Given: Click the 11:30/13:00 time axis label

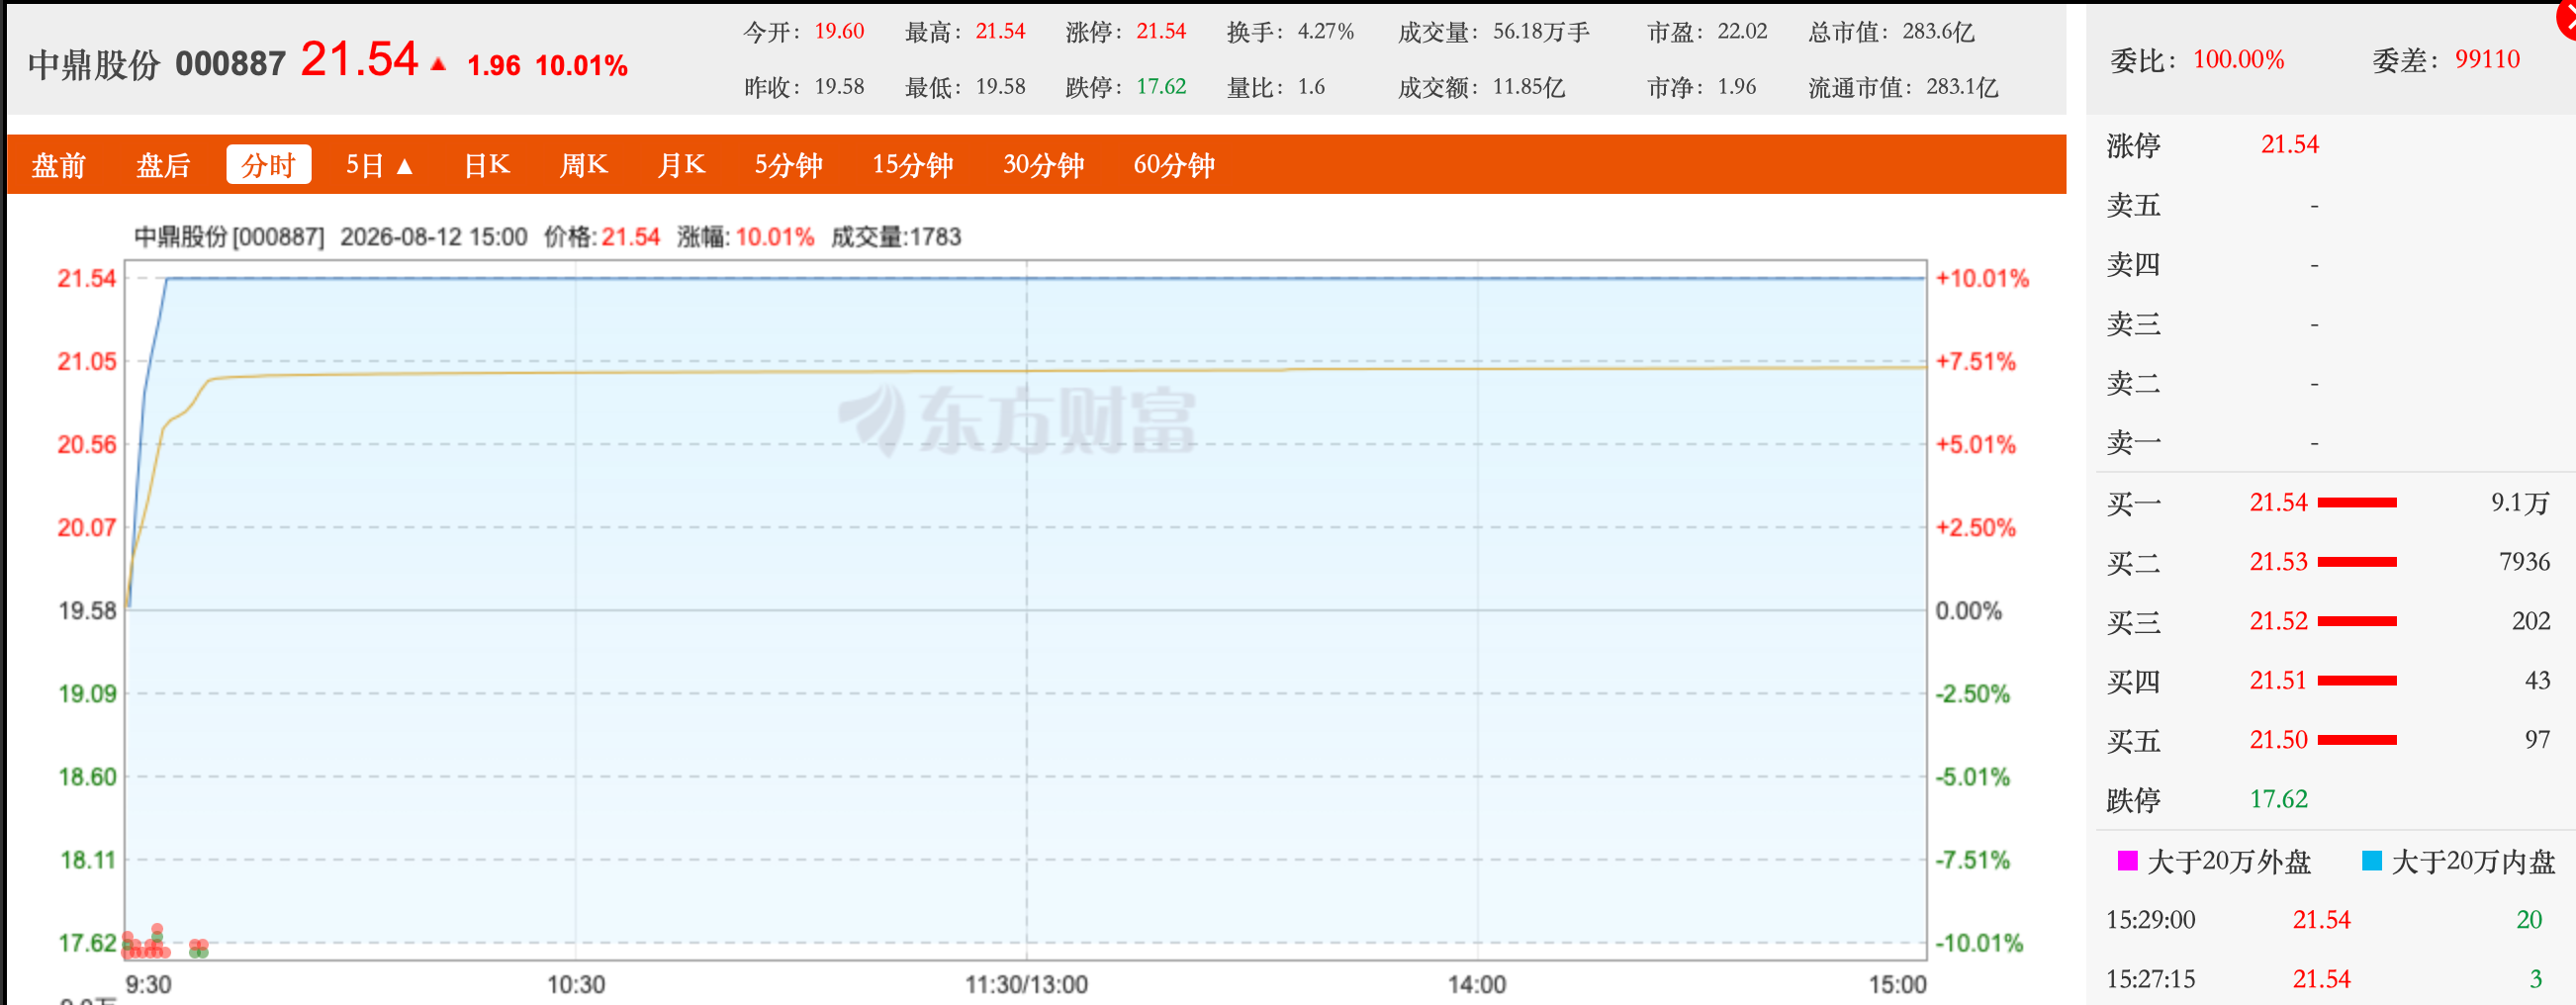Looking at the screenshot, I should click(1026, 985).
